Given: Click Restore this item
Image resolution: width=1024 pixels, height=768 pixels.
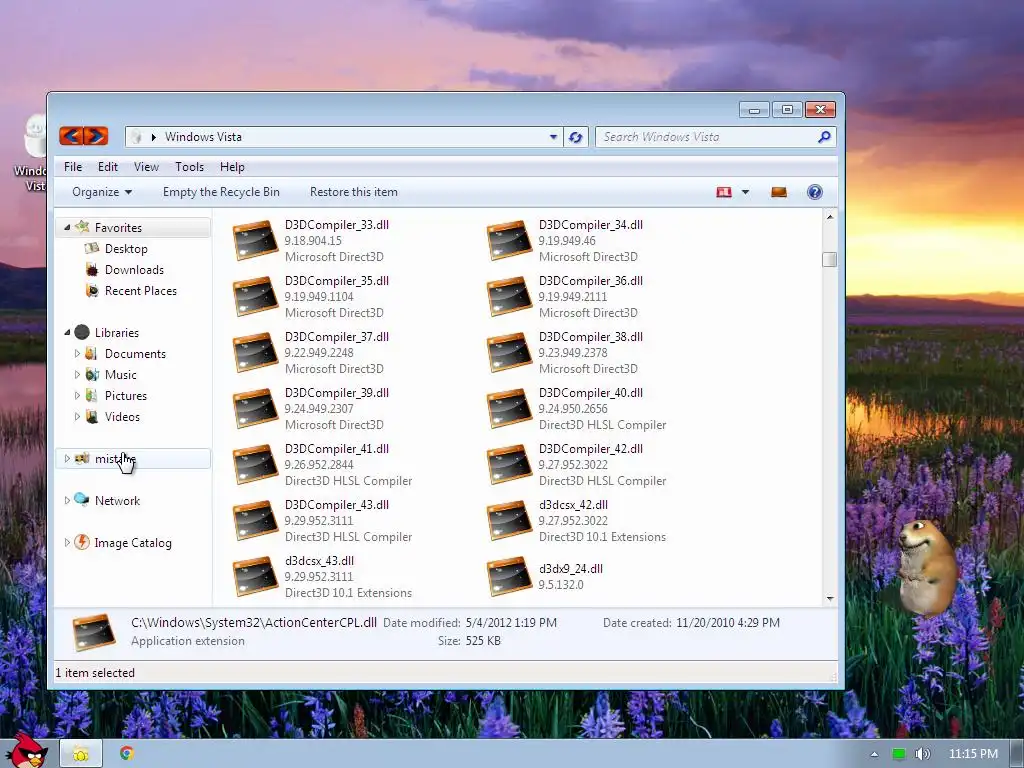Looking at the screenshot, I should click(x=353, y=192).
